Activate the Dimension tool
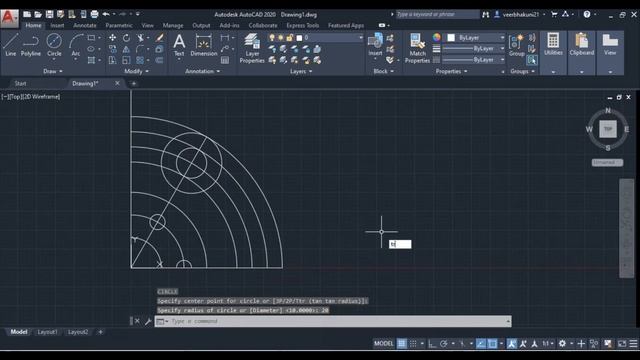640x360 pixels. coord(204,45)
